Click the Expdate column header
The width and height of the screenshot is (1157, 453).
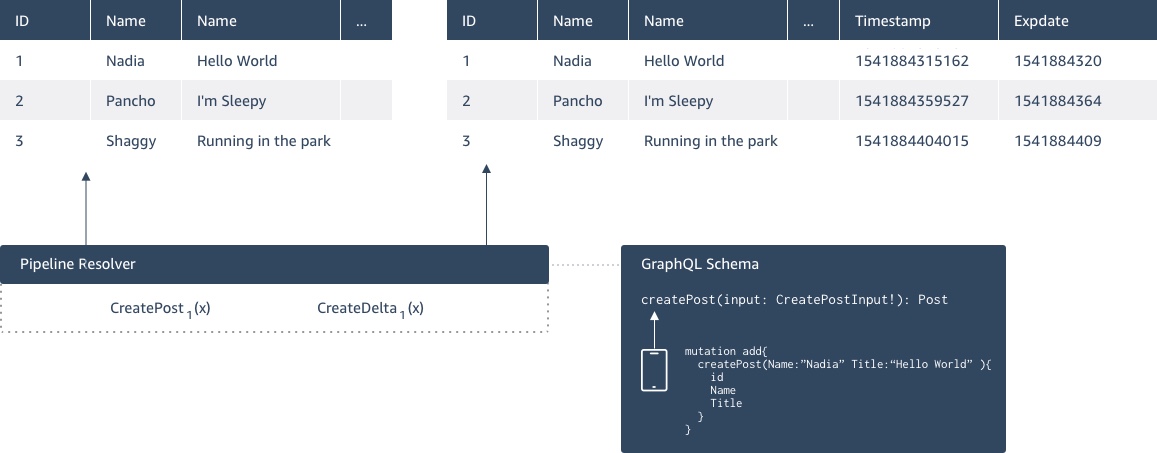click(x=1041, y=21)
